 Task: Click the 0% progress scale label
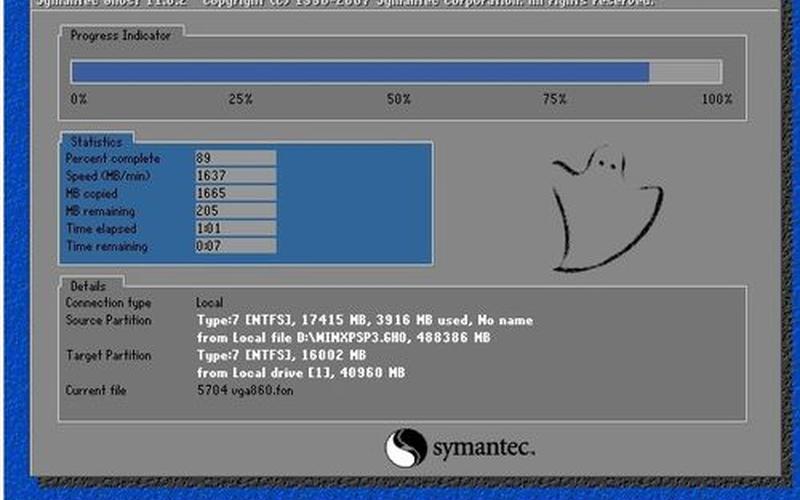pos(79,98)
